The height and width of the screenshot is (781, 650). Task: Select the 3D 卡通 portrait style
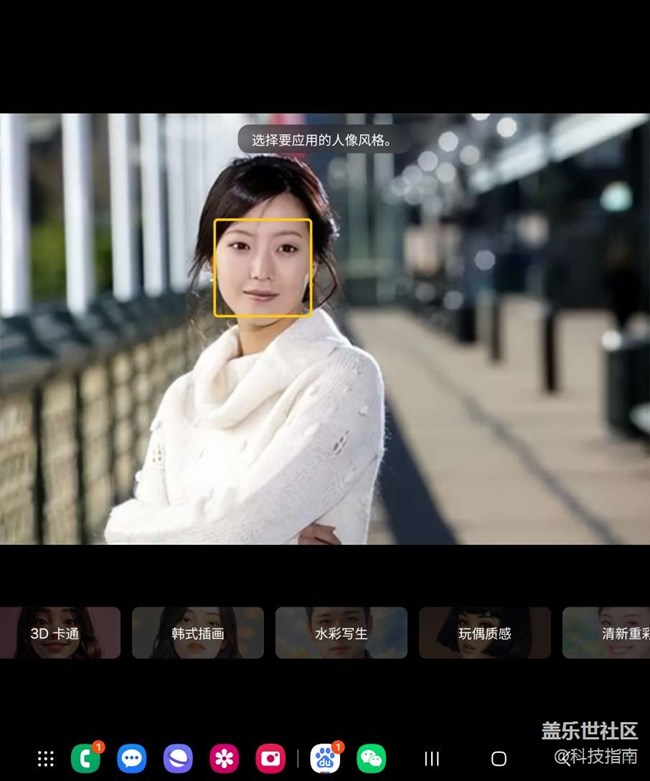(60, 633)
